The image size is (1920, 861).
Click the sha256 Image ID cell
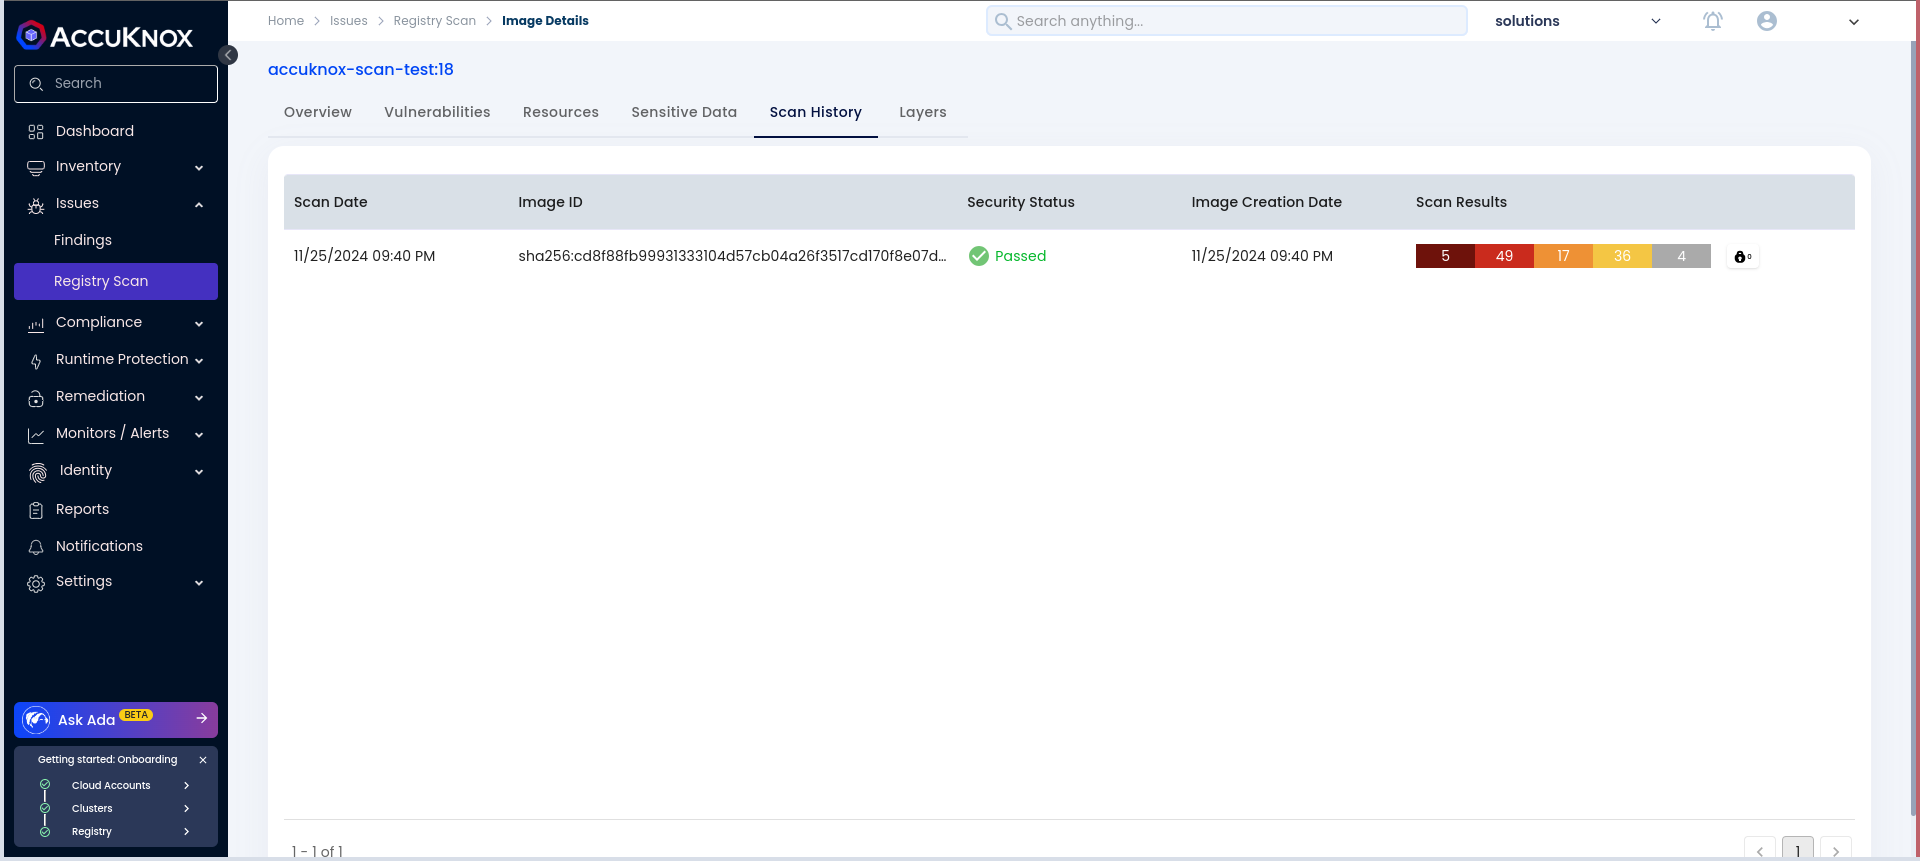point(732,257)
